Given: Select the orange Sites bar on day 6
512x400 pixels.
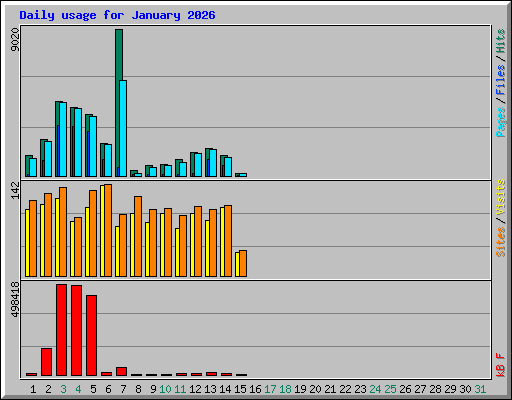Looking at the screenshot, I should [x=108, y=230].
